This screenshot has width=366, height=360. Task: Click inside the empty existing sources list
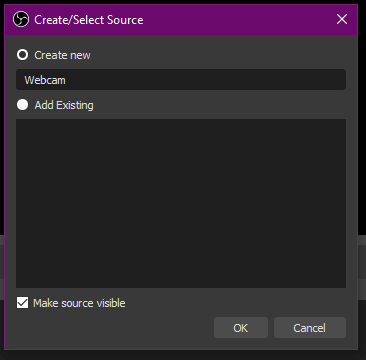point(181,203)
